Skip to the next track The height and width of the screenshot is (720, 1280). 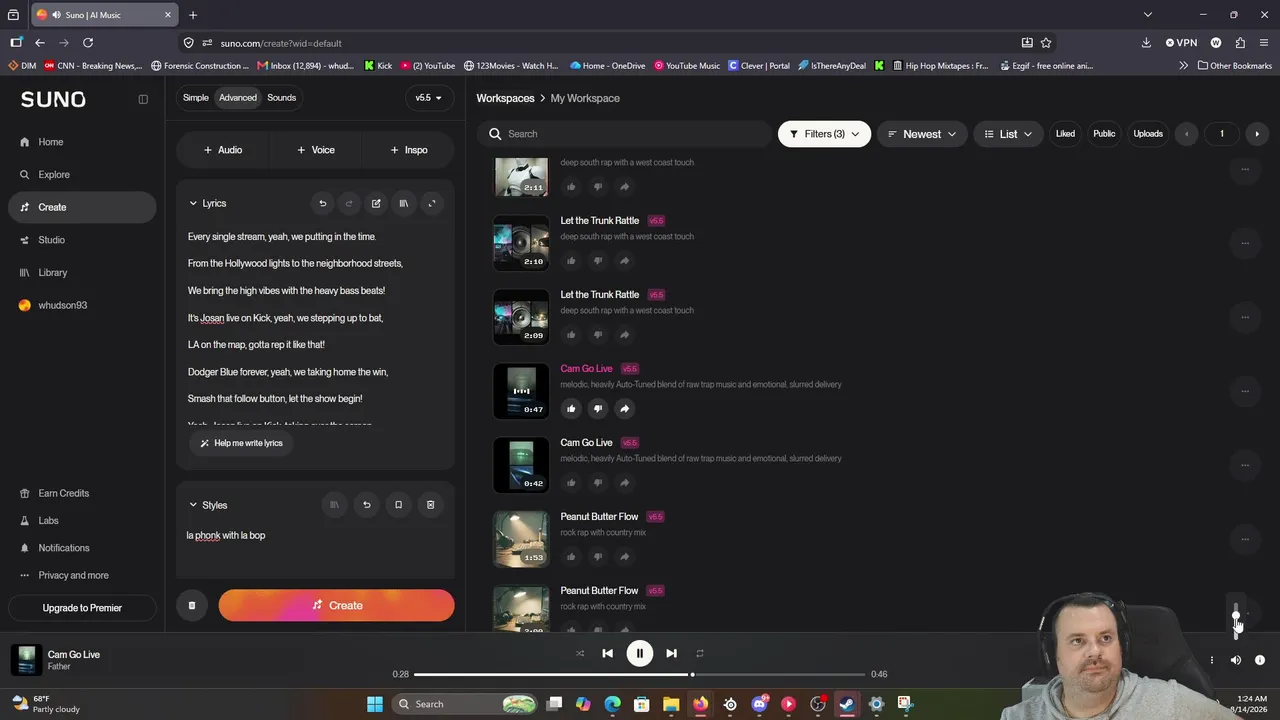(671, 653)
